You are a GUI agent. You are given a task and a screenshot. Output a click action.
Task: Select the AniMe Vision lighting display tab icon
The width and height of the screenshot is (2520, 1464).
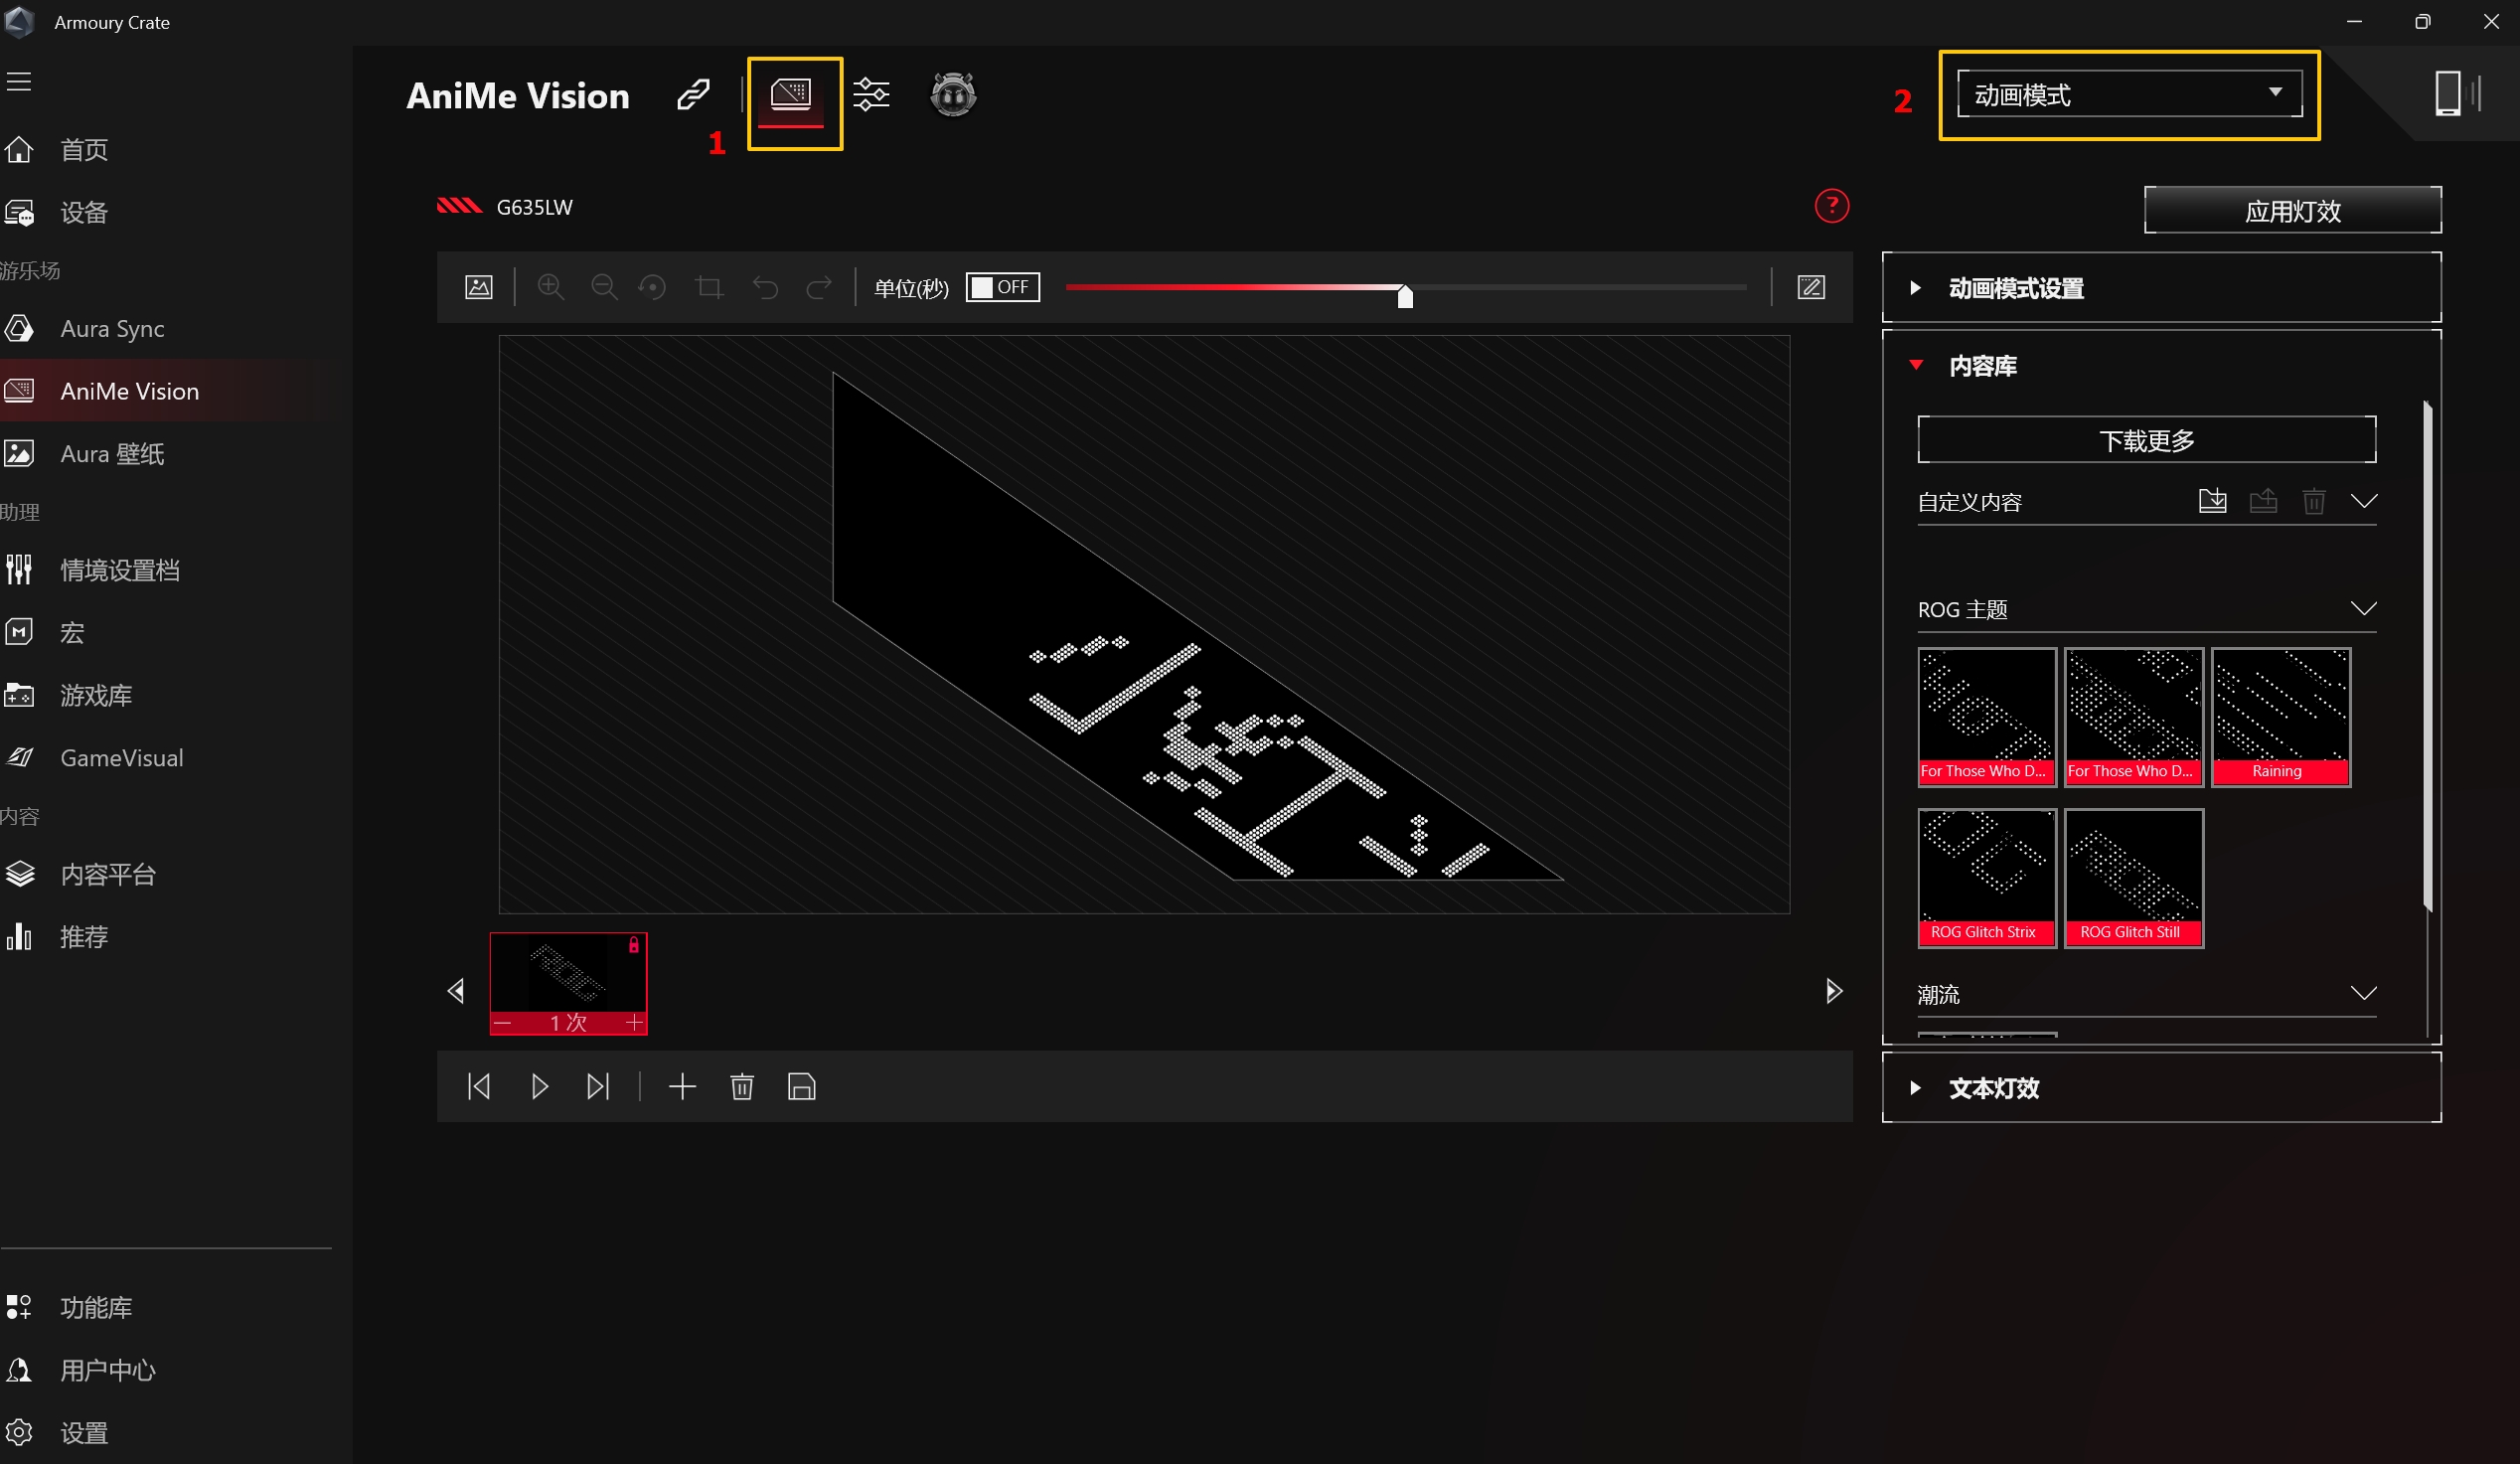click(790, 95)
